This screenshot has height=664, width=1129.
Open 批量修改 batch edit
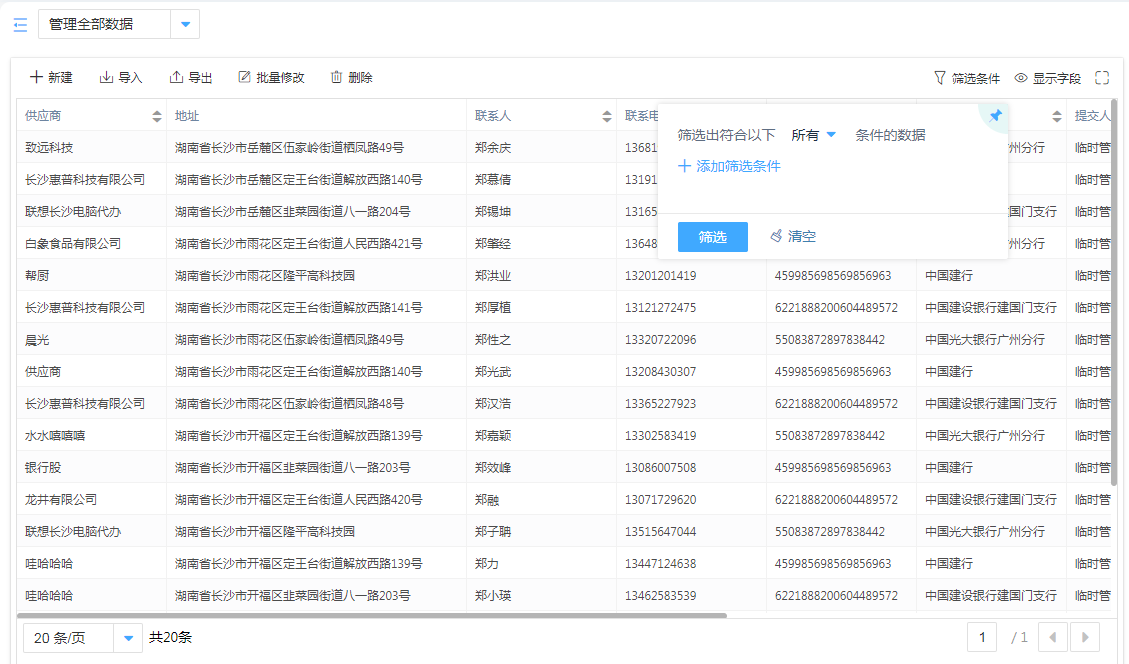coord(271,78)
